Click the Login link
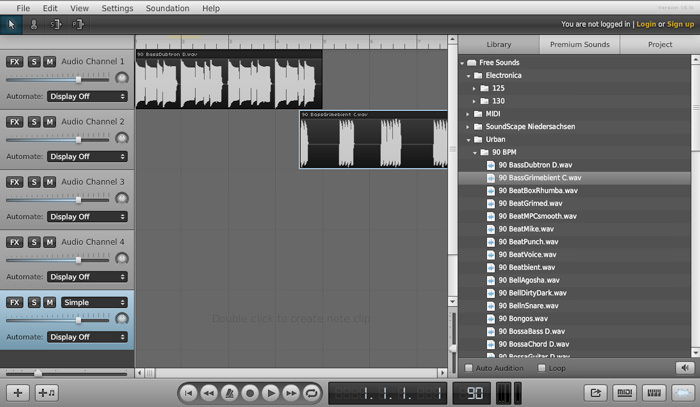700x407 pixels. click(646, 24)
